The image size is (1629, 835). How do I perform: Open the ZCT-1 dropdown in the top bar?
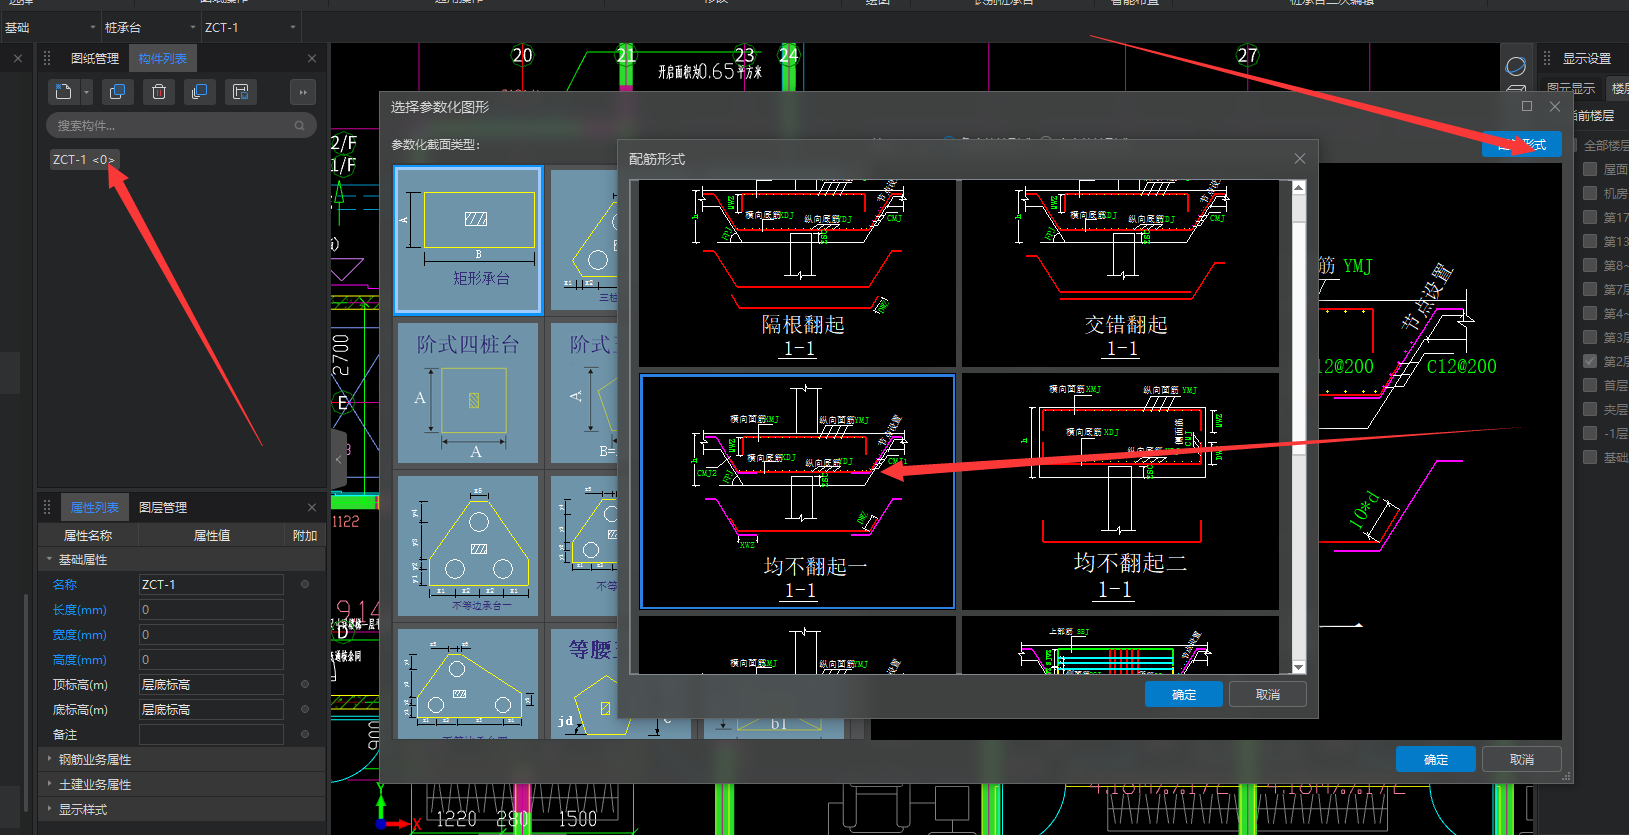pyautogui.click(x=250, y=27)
